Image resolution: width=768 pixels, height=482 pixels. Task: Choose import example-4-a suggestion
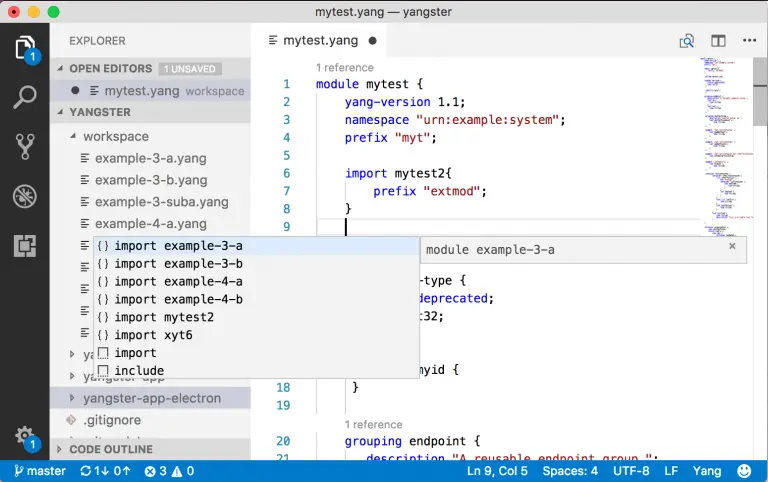[x=256, y=281]
